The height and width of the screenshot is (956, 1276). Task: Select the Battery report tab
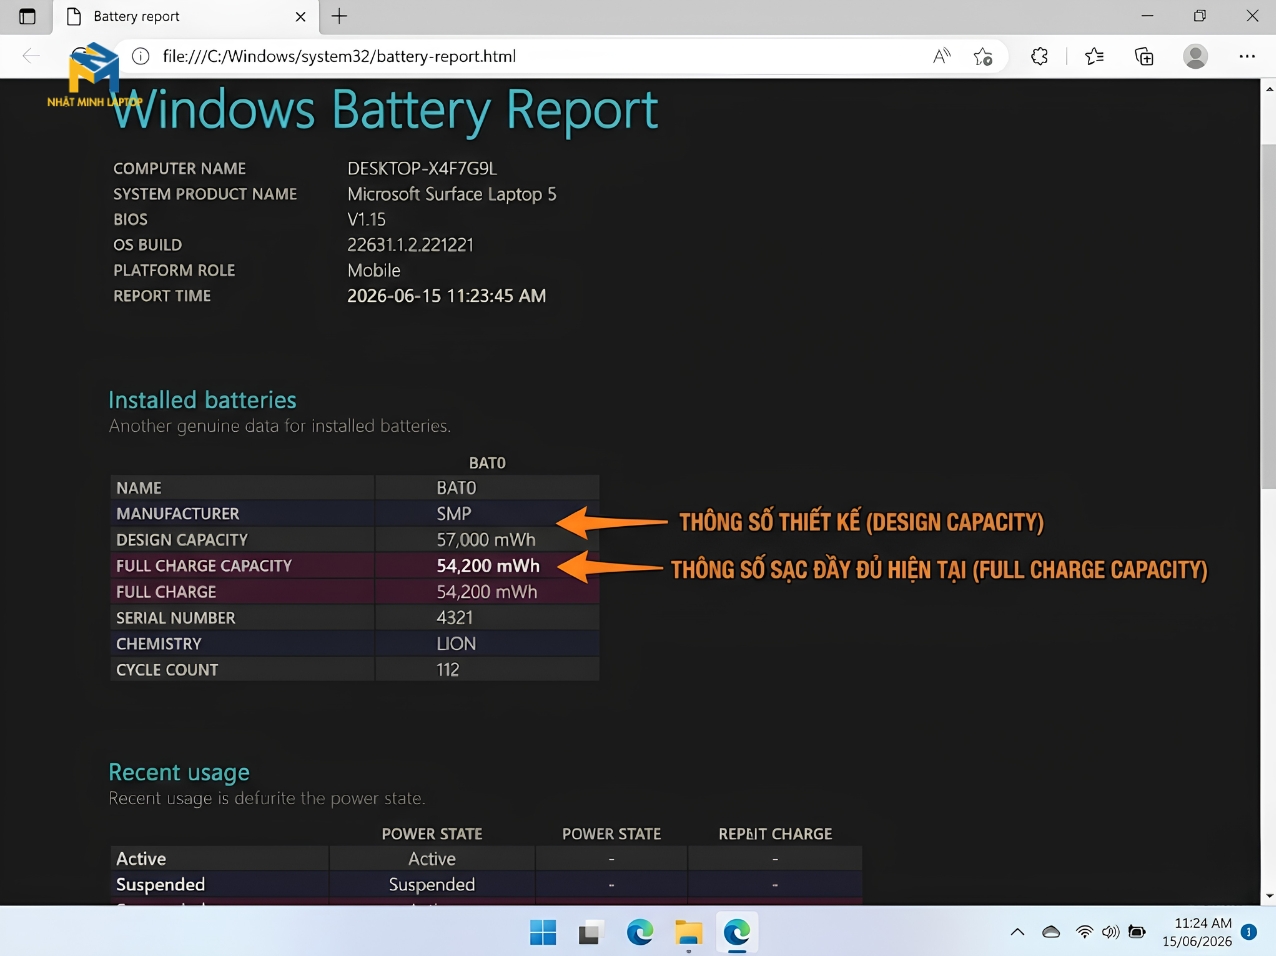click(186, 16)
